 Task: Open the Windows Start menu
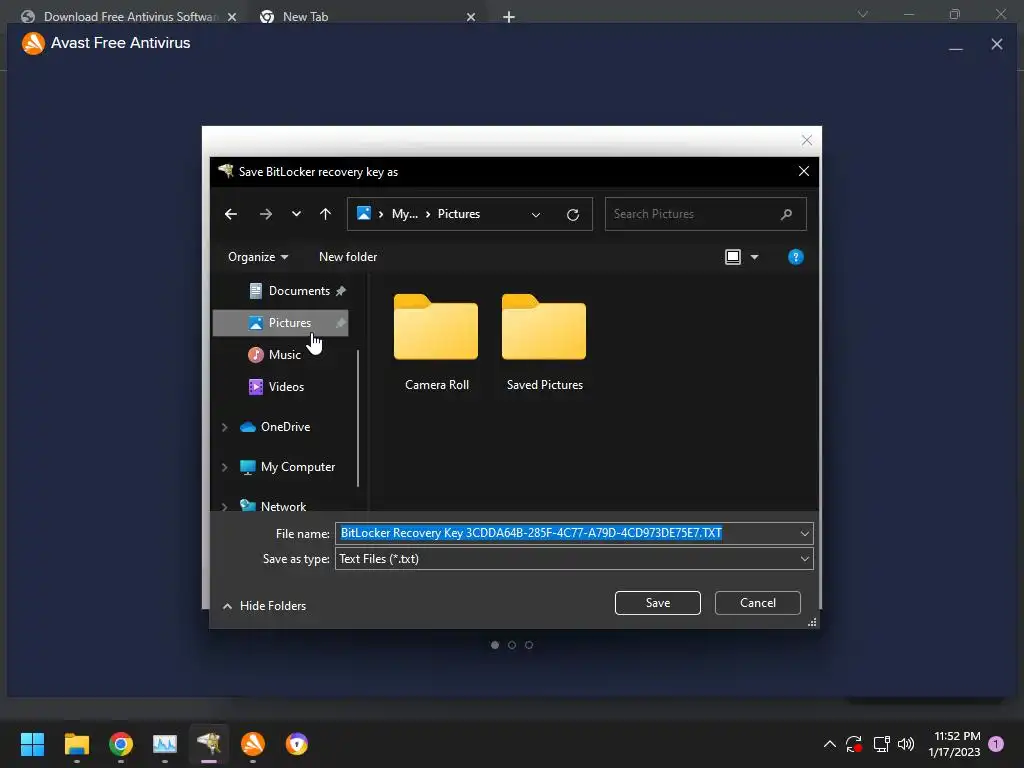point(32,744)
